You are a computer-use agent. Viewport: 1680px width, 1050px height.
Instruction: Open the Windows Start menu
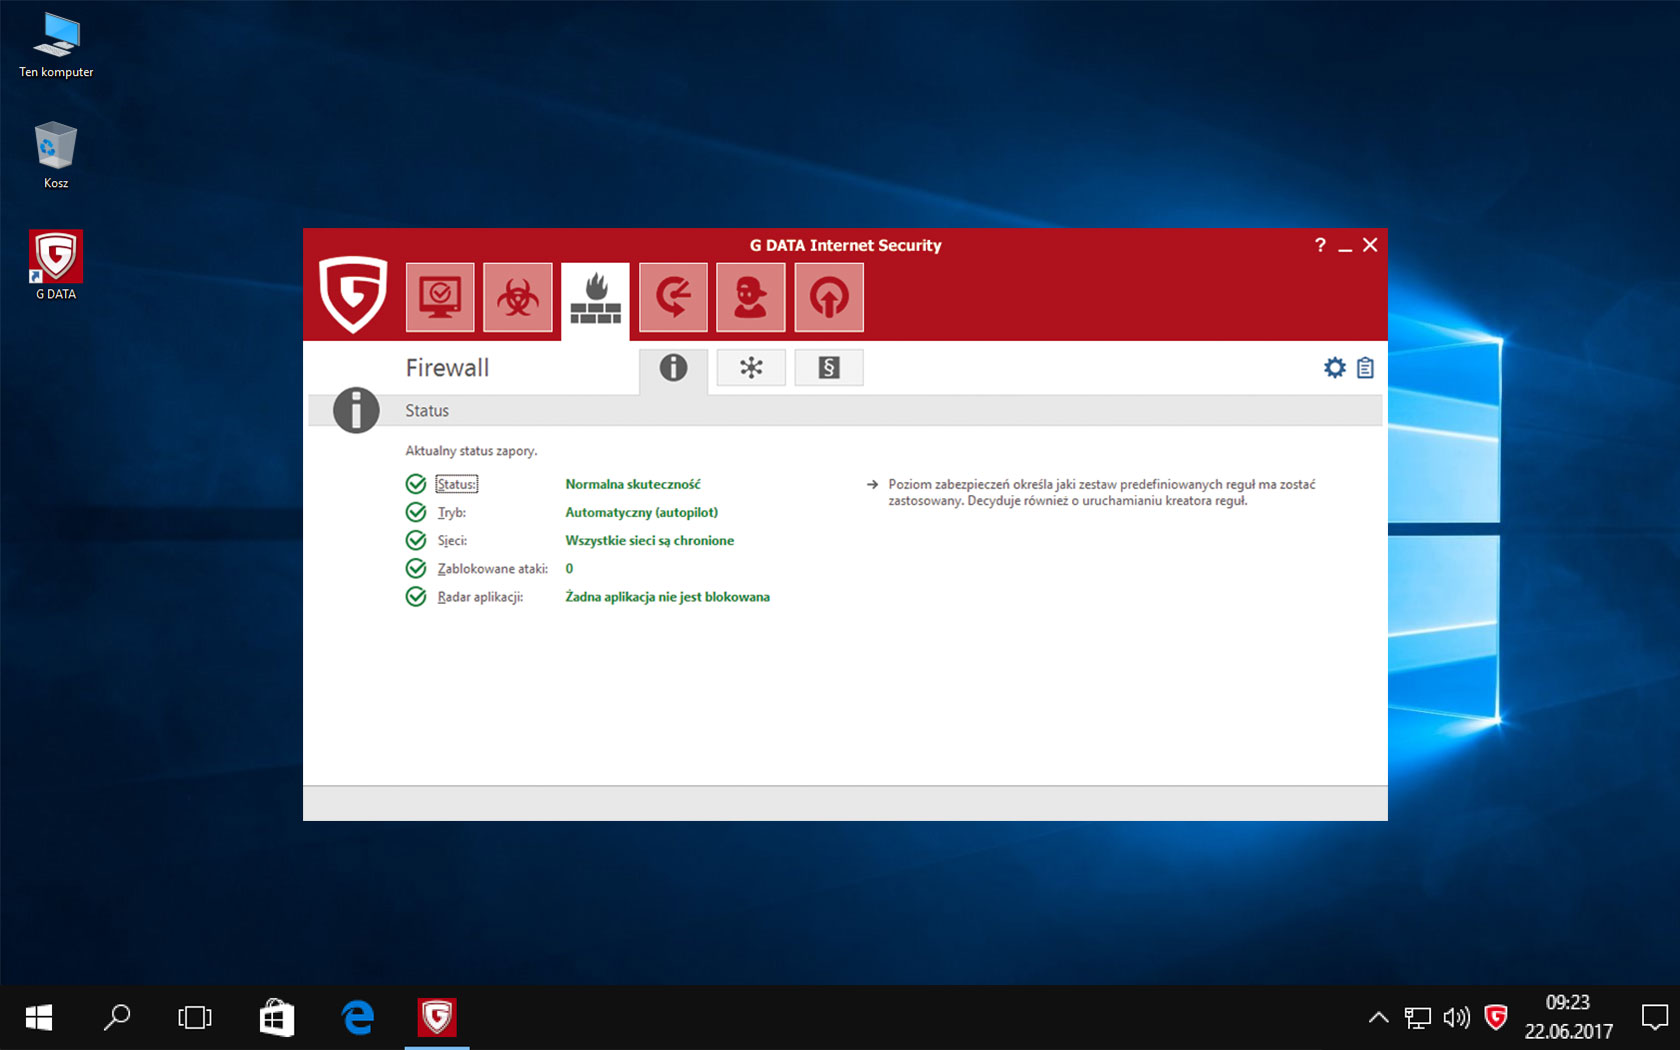point(39,1018)
